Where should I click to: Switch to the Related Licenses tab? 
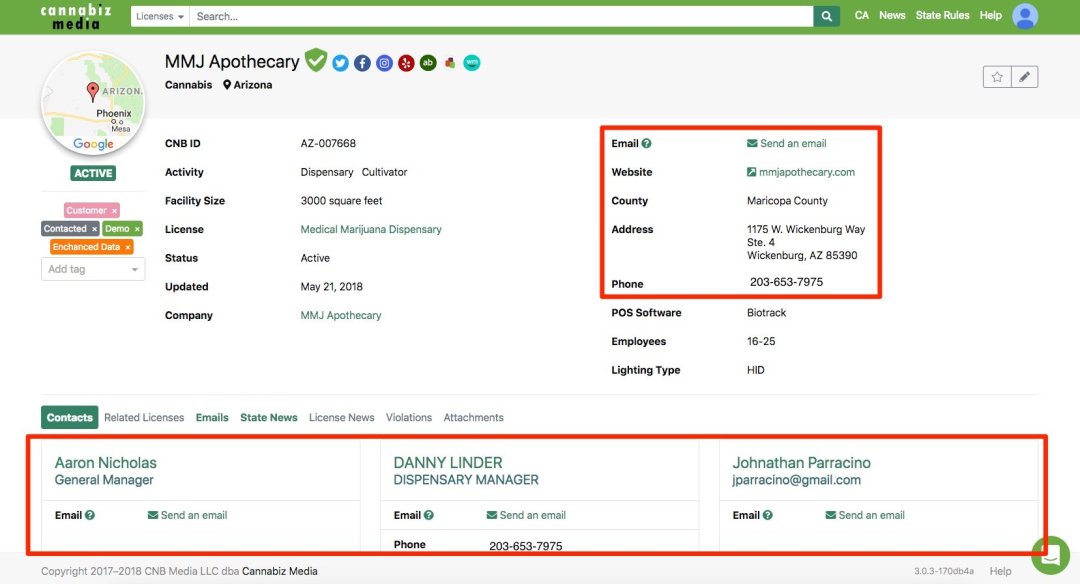[144, 417]
